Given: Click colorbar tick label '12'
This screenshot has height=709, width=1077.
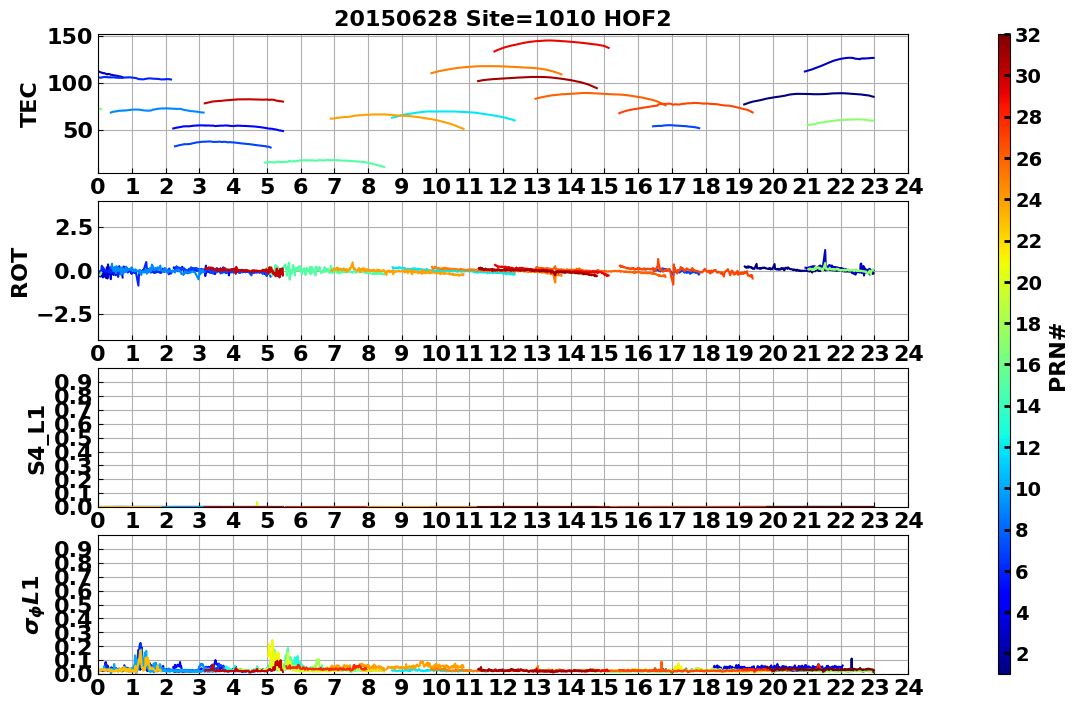Looking at the screenshot, I should click(x=1028, y=447).
